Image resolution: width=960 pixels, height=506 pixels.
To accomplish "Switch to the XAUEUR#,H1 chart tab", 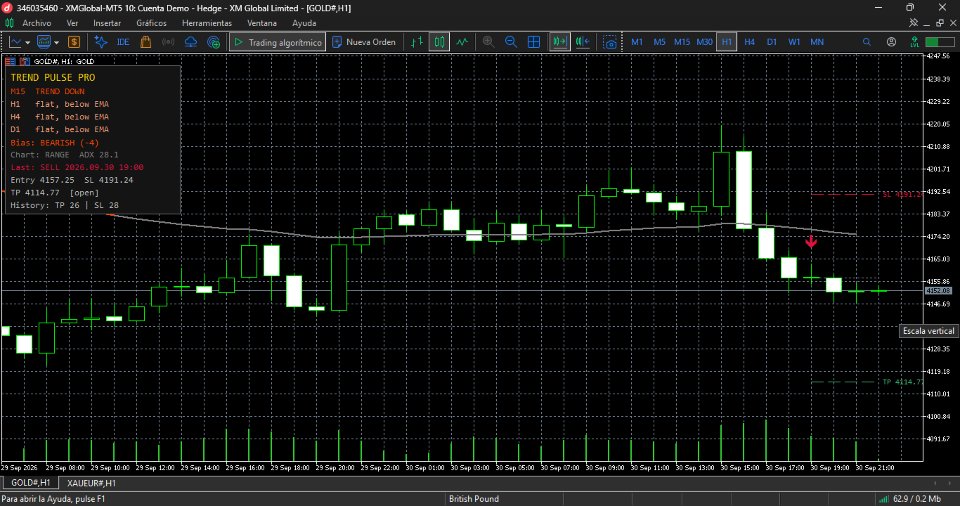I will tap(91, 483).
